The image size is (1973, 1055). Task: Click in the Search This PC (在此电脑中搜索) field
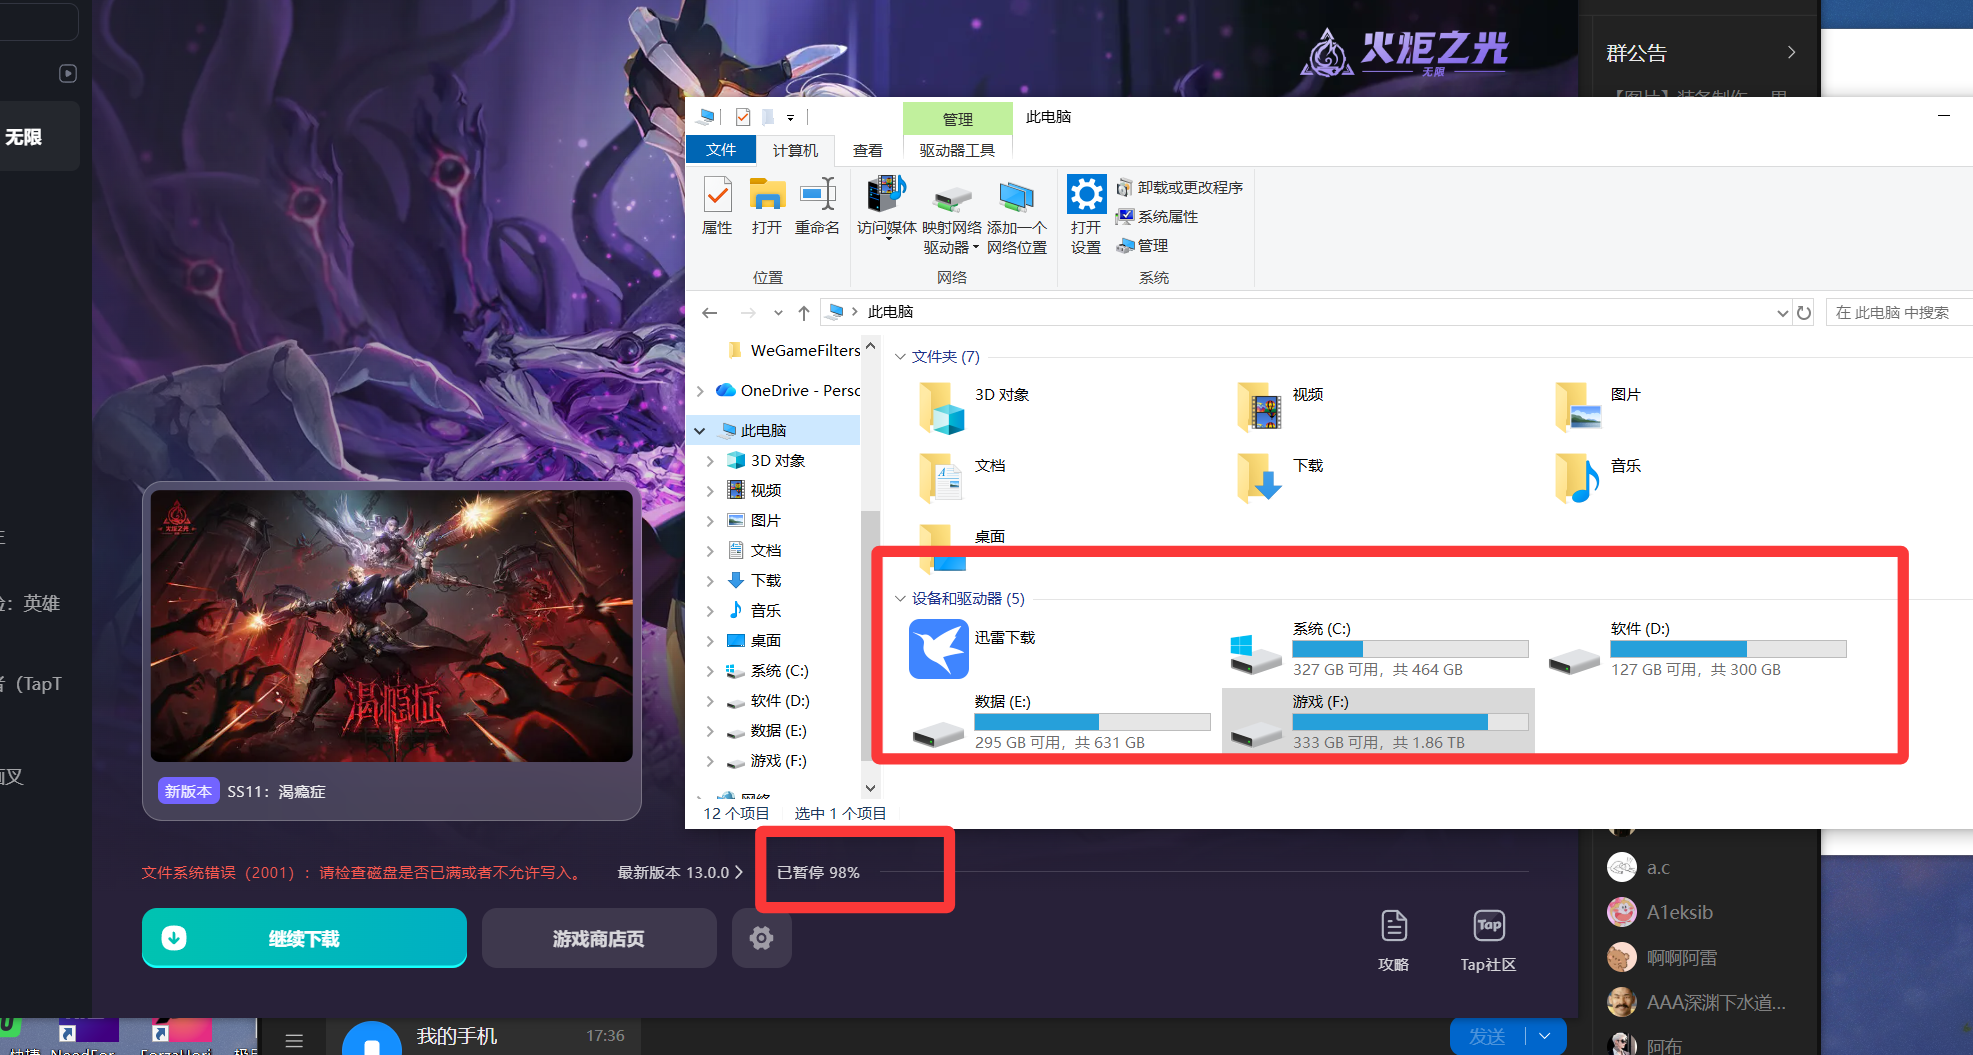point(1898,313)
